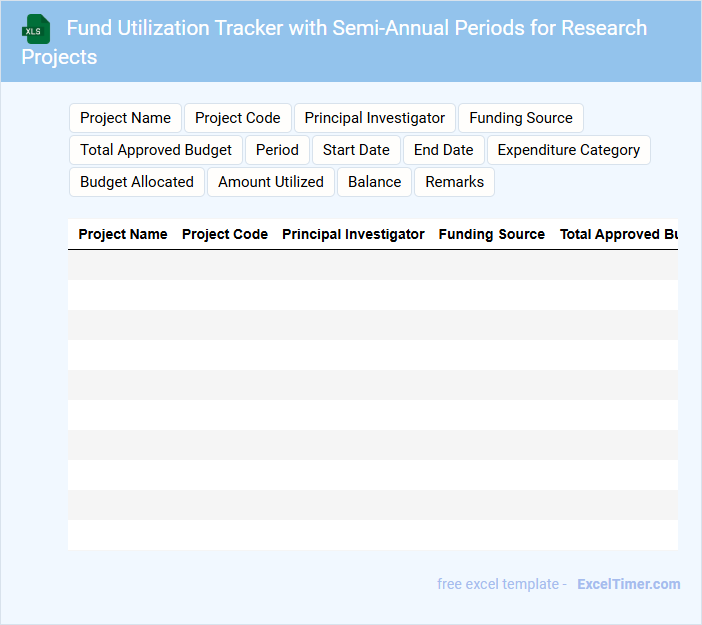Click the Project Code column header
This screenshot has height=625, width=702.
tap(225, 234)
